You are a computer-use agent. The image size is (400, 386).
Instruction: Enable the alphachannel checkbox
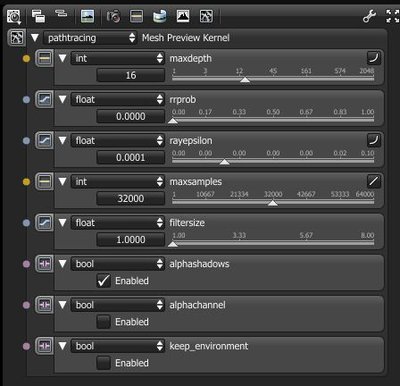click(x=103, y=322)
